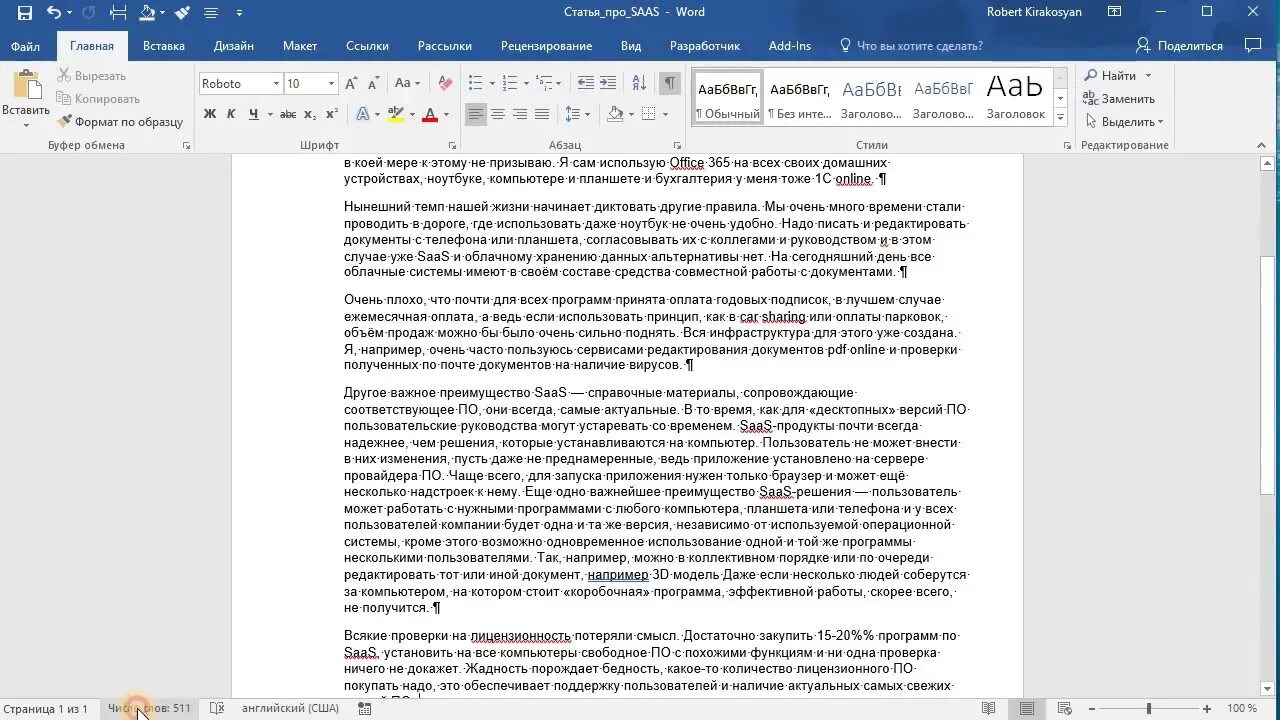Apply Format Painter (Формат по образцу)

[x=120, y=122]
